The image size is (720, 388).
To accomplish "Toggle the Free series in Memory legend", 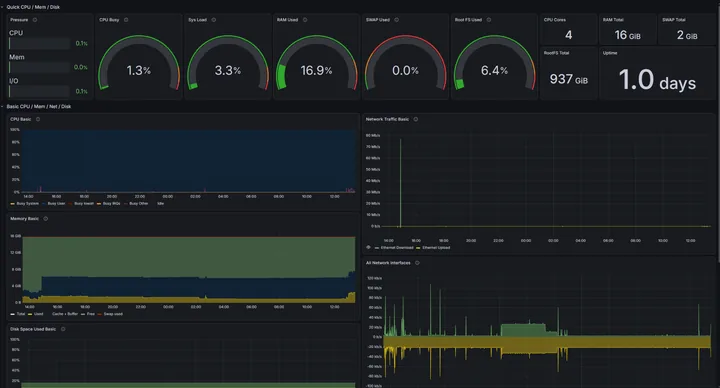I will pyautogui.click(x=90, y=314).
